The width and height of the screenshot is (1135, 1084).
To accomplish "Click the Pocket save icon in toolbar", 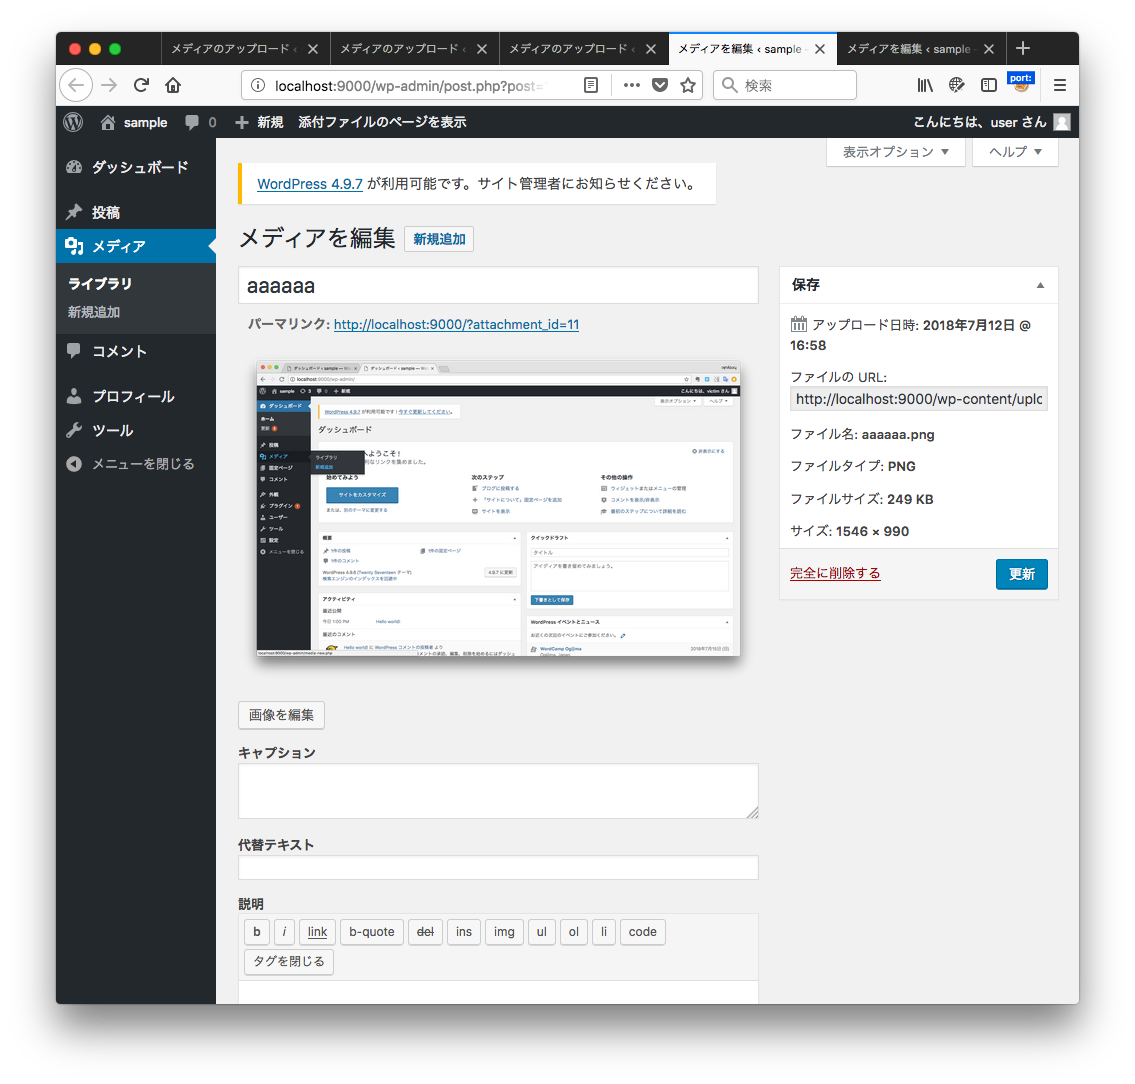I will tap(660, 86).
